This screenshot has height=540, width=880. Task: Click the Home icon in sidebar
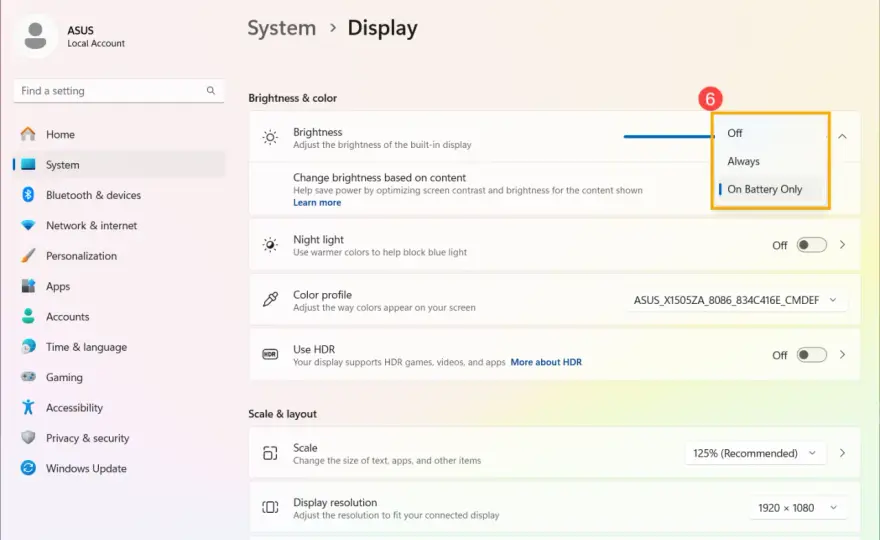pyautogui.click(x=28, y=134)
